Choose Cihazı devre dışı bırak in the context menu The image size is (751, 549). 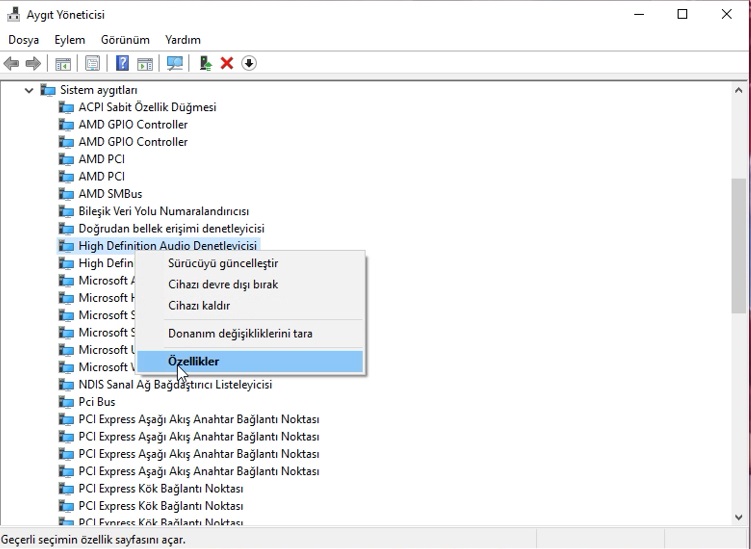click(250, 284)
